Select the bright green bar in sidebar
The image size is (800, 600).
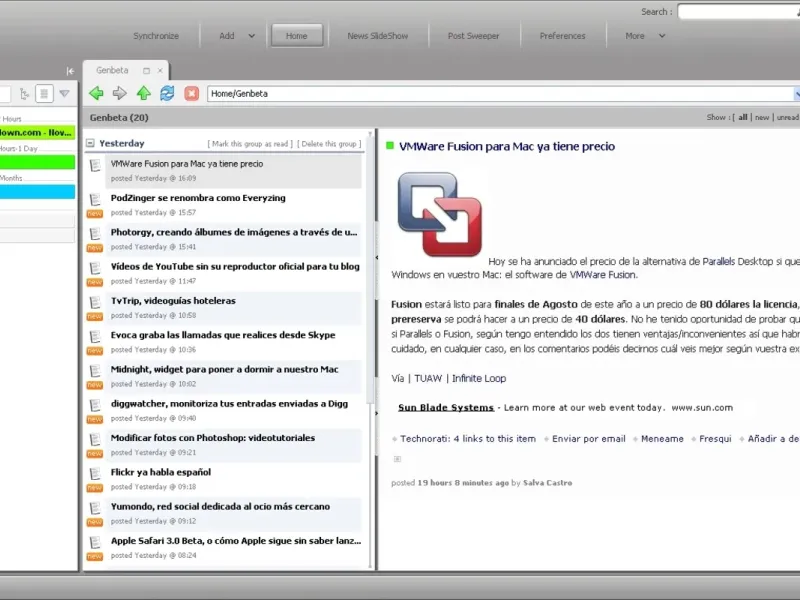(x=37, y=162)
